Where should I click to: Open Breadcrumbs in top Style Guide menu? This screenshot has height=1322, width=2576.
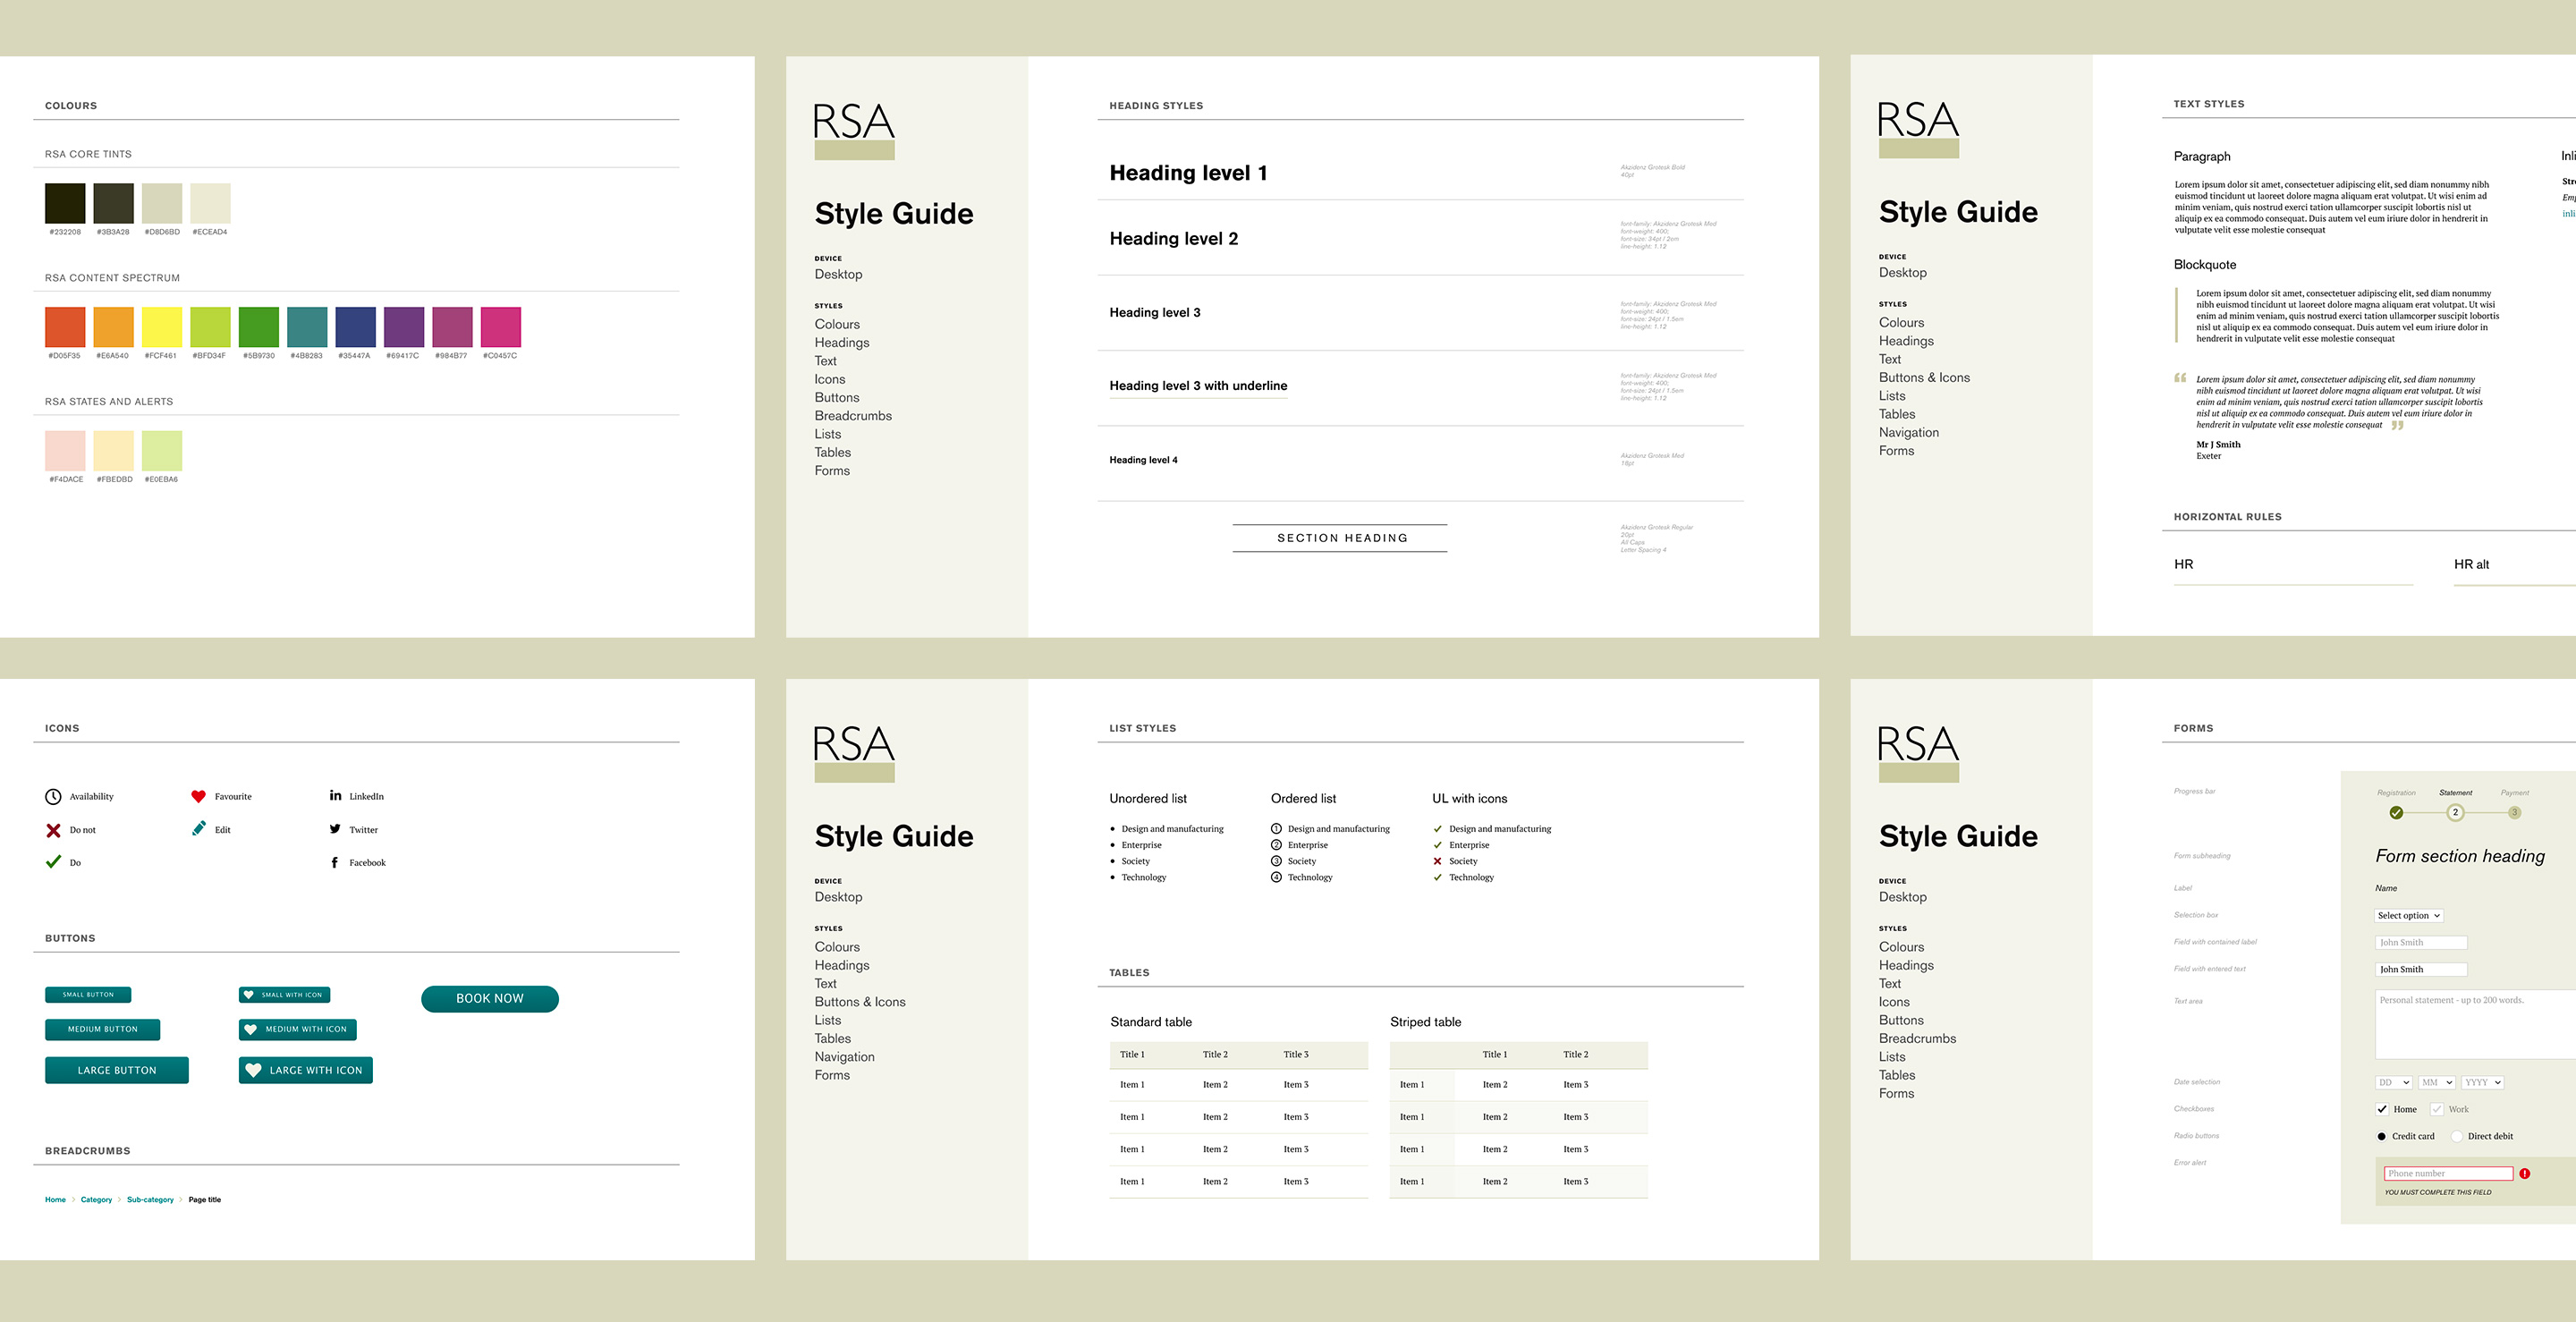pos(852,416)
